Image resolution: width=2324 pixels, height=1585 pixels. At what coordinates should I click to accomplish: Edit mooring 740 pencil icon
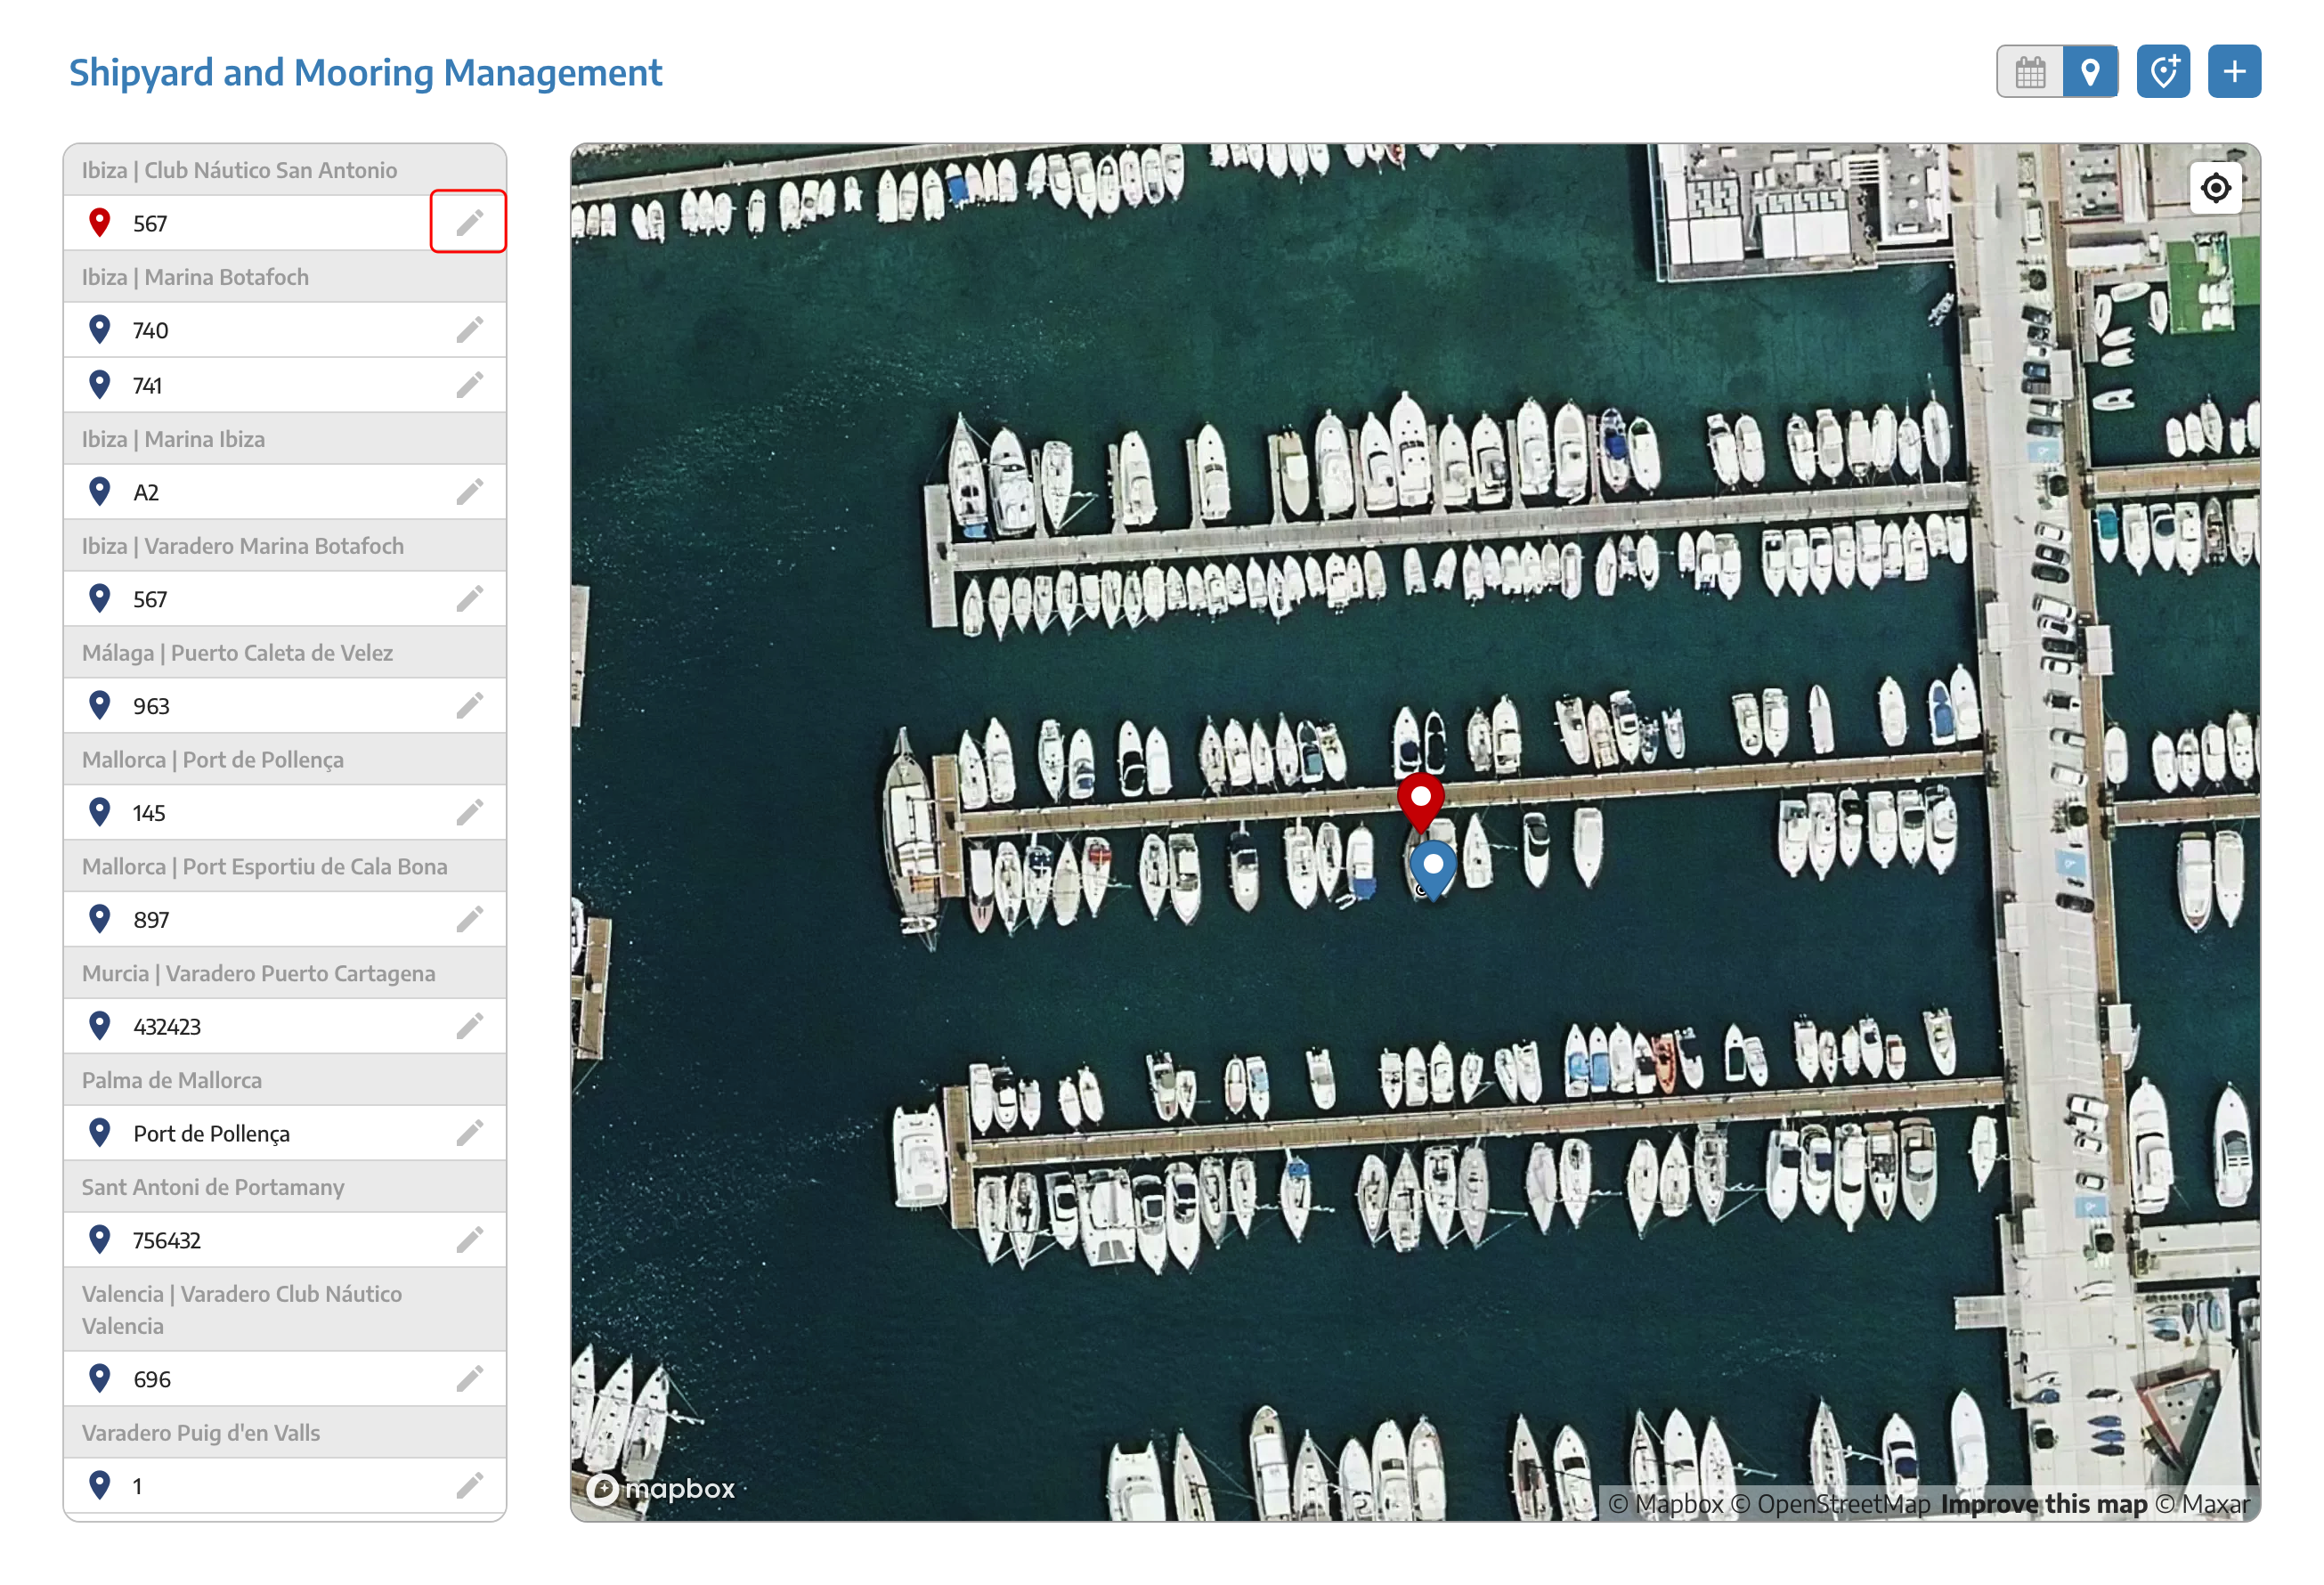pyautogui.click(x=469, y=330)
